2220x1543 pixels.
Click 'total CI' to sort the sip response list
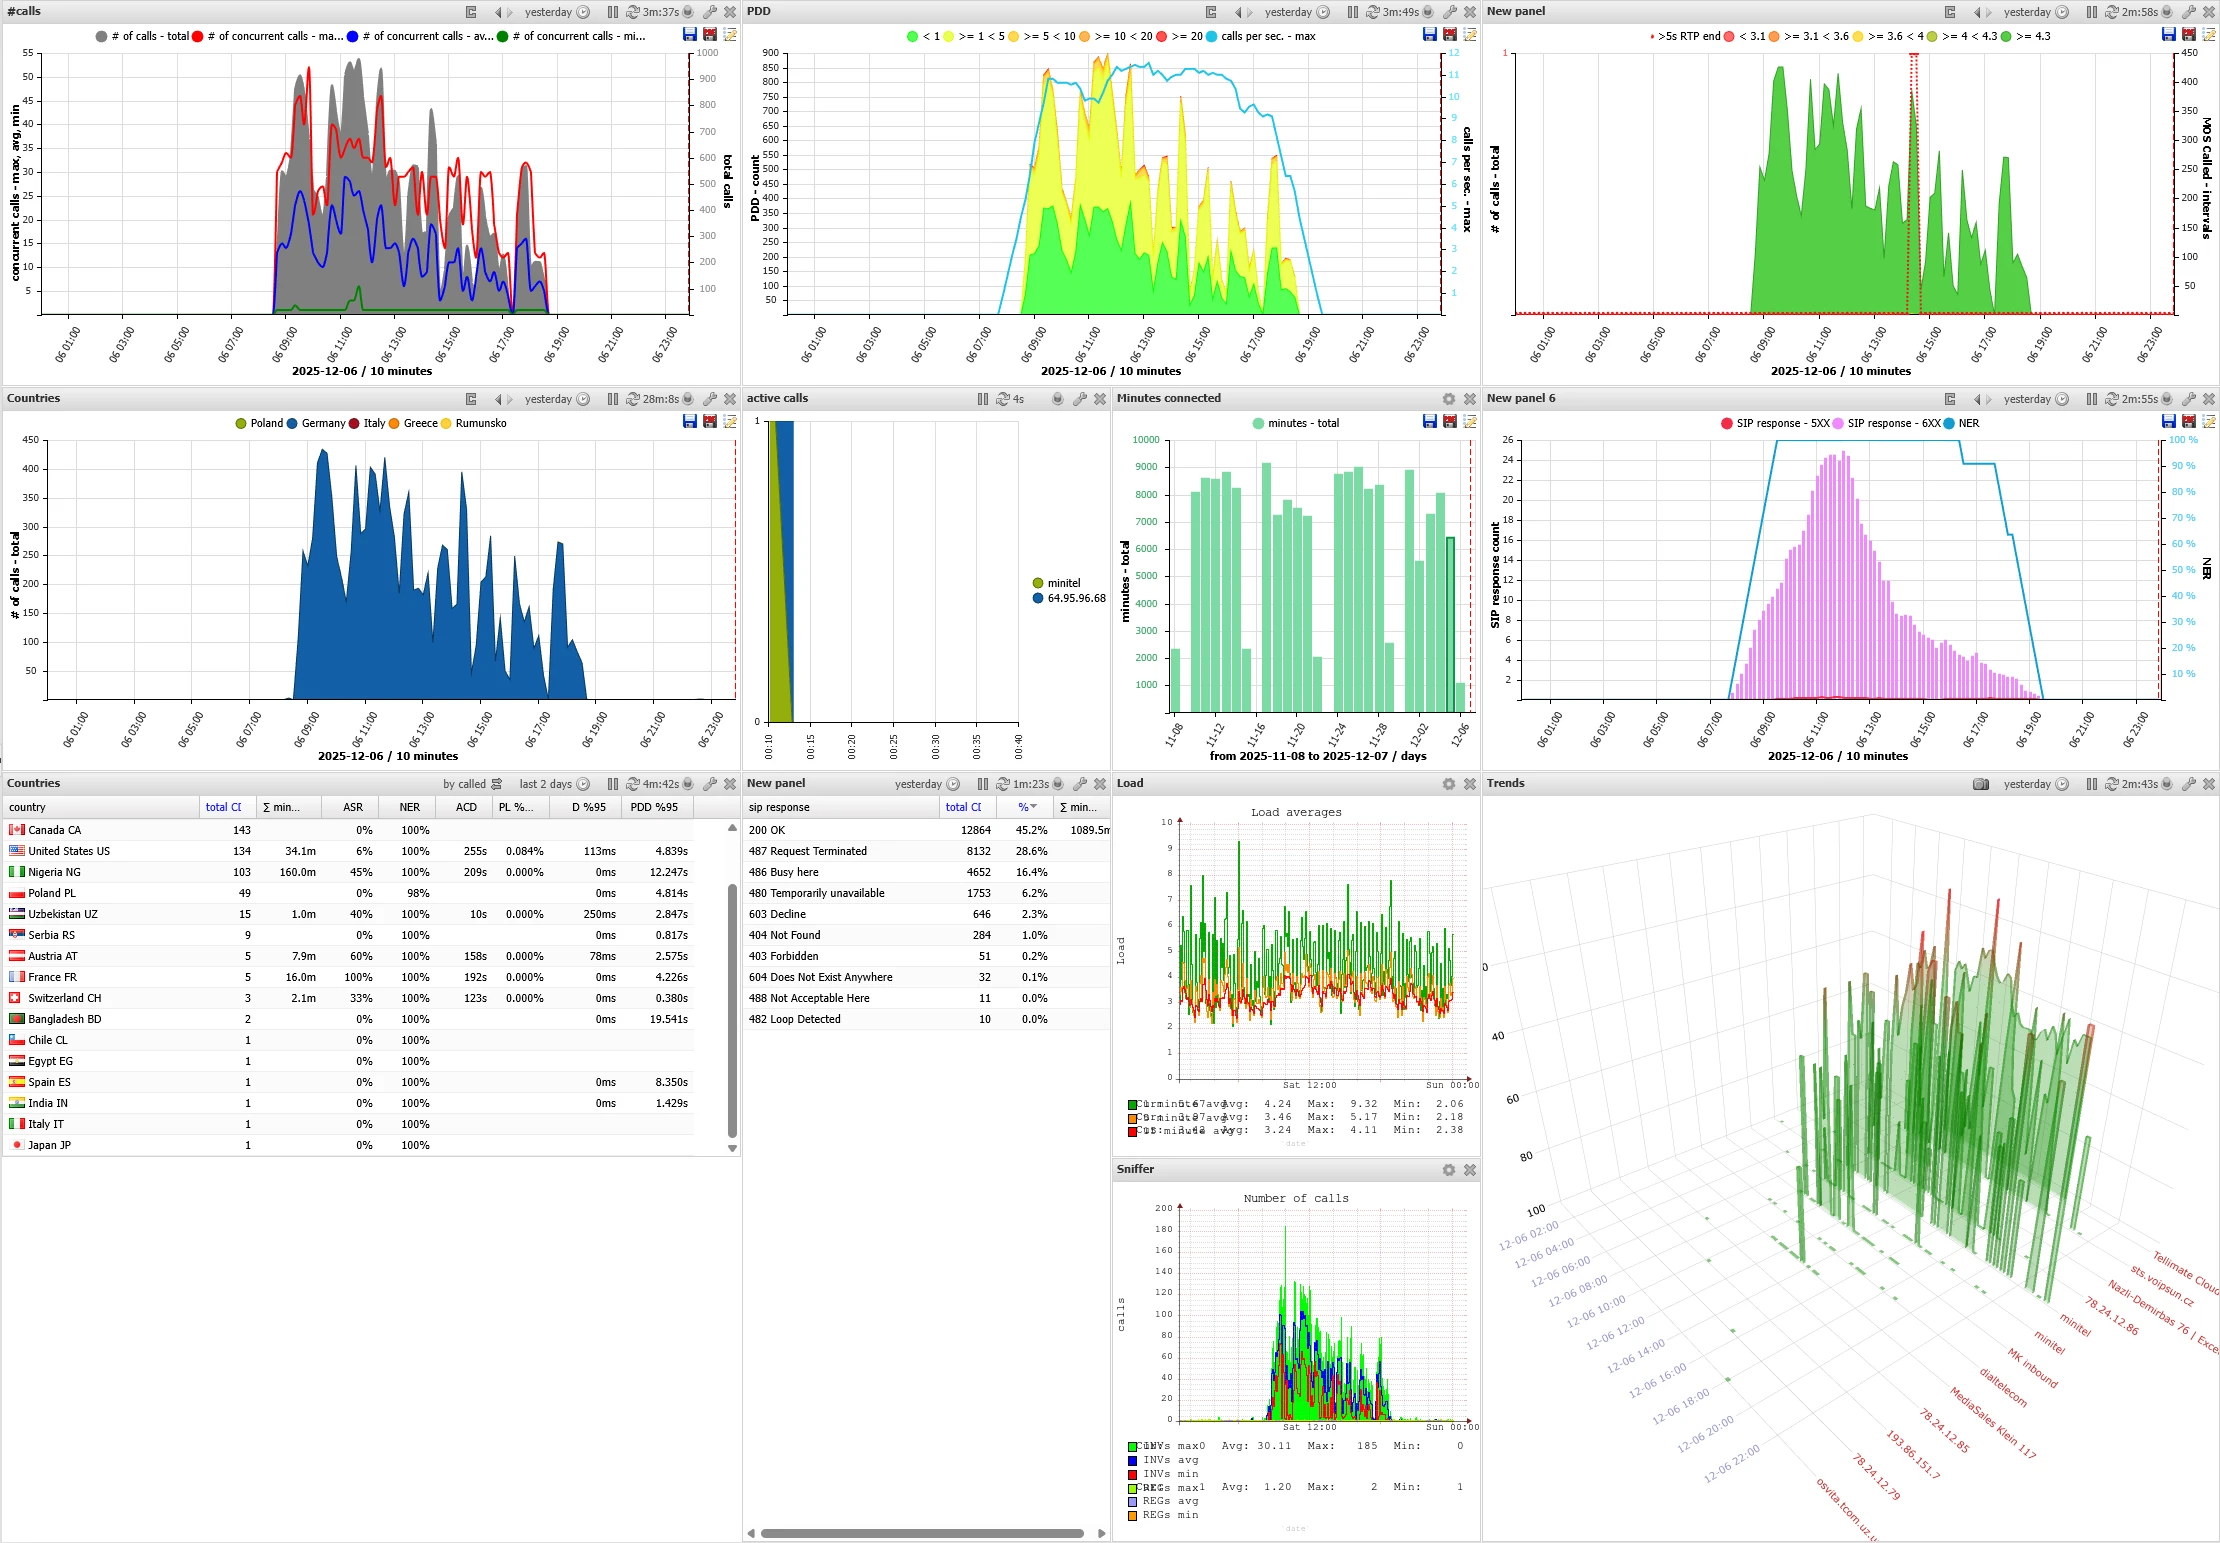coord(963,807)
